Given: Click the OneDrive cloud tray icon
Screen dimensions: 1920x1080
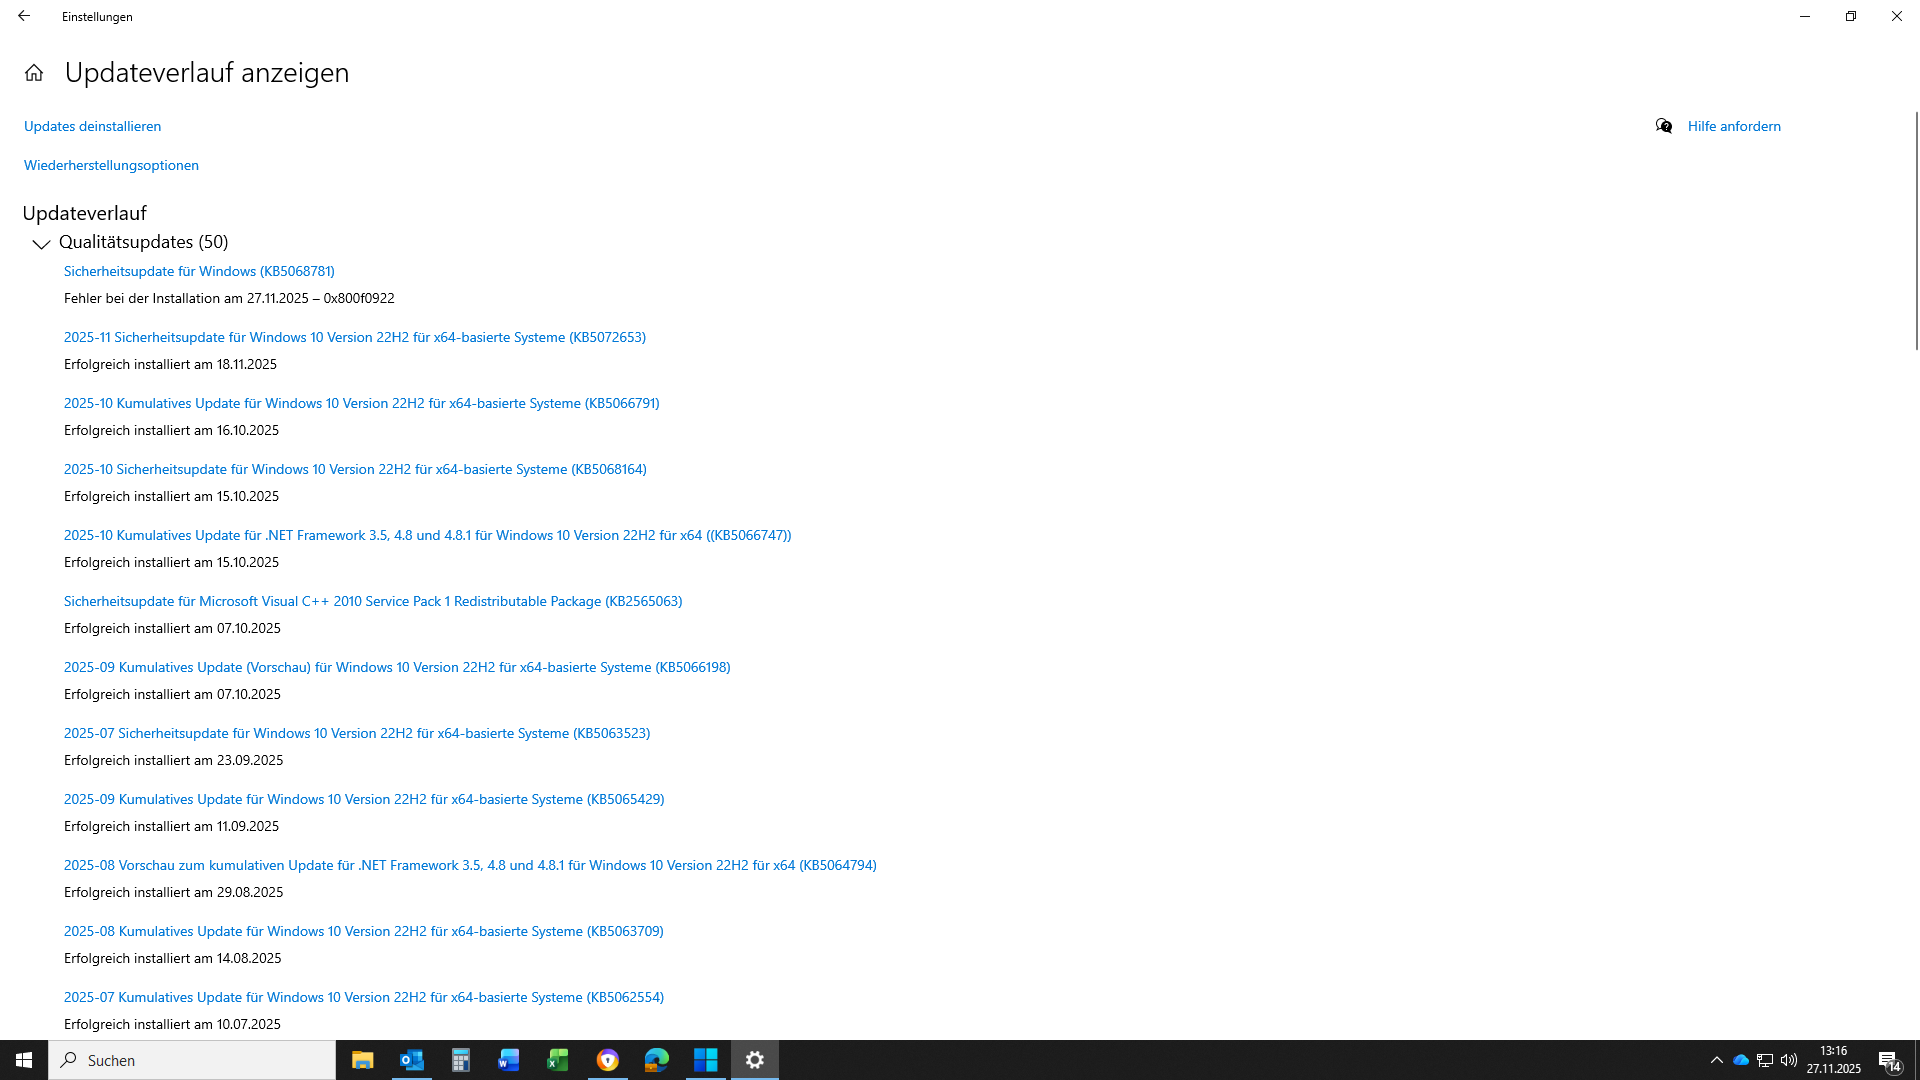Looking at the screenshot, I should tap(1741, 1060).
